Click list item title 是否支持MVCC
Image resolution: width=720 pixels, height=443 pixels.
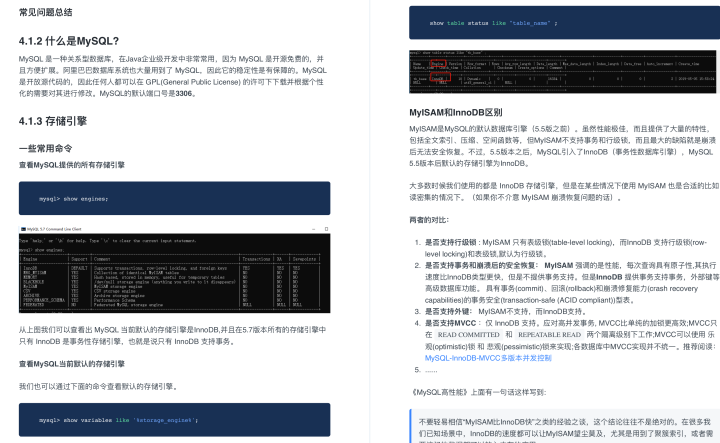[450, 323]
